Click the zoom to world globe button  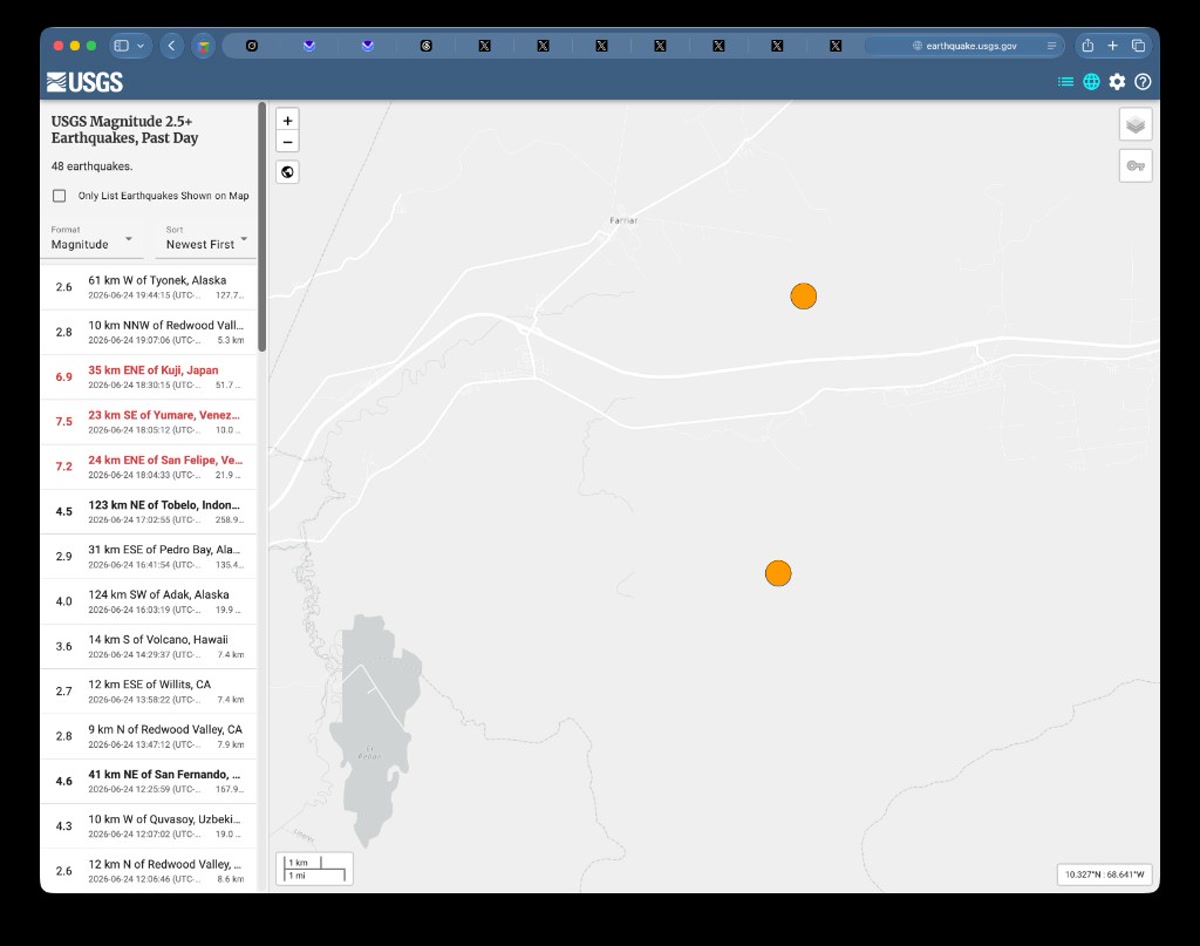click(x=288, y=172)
